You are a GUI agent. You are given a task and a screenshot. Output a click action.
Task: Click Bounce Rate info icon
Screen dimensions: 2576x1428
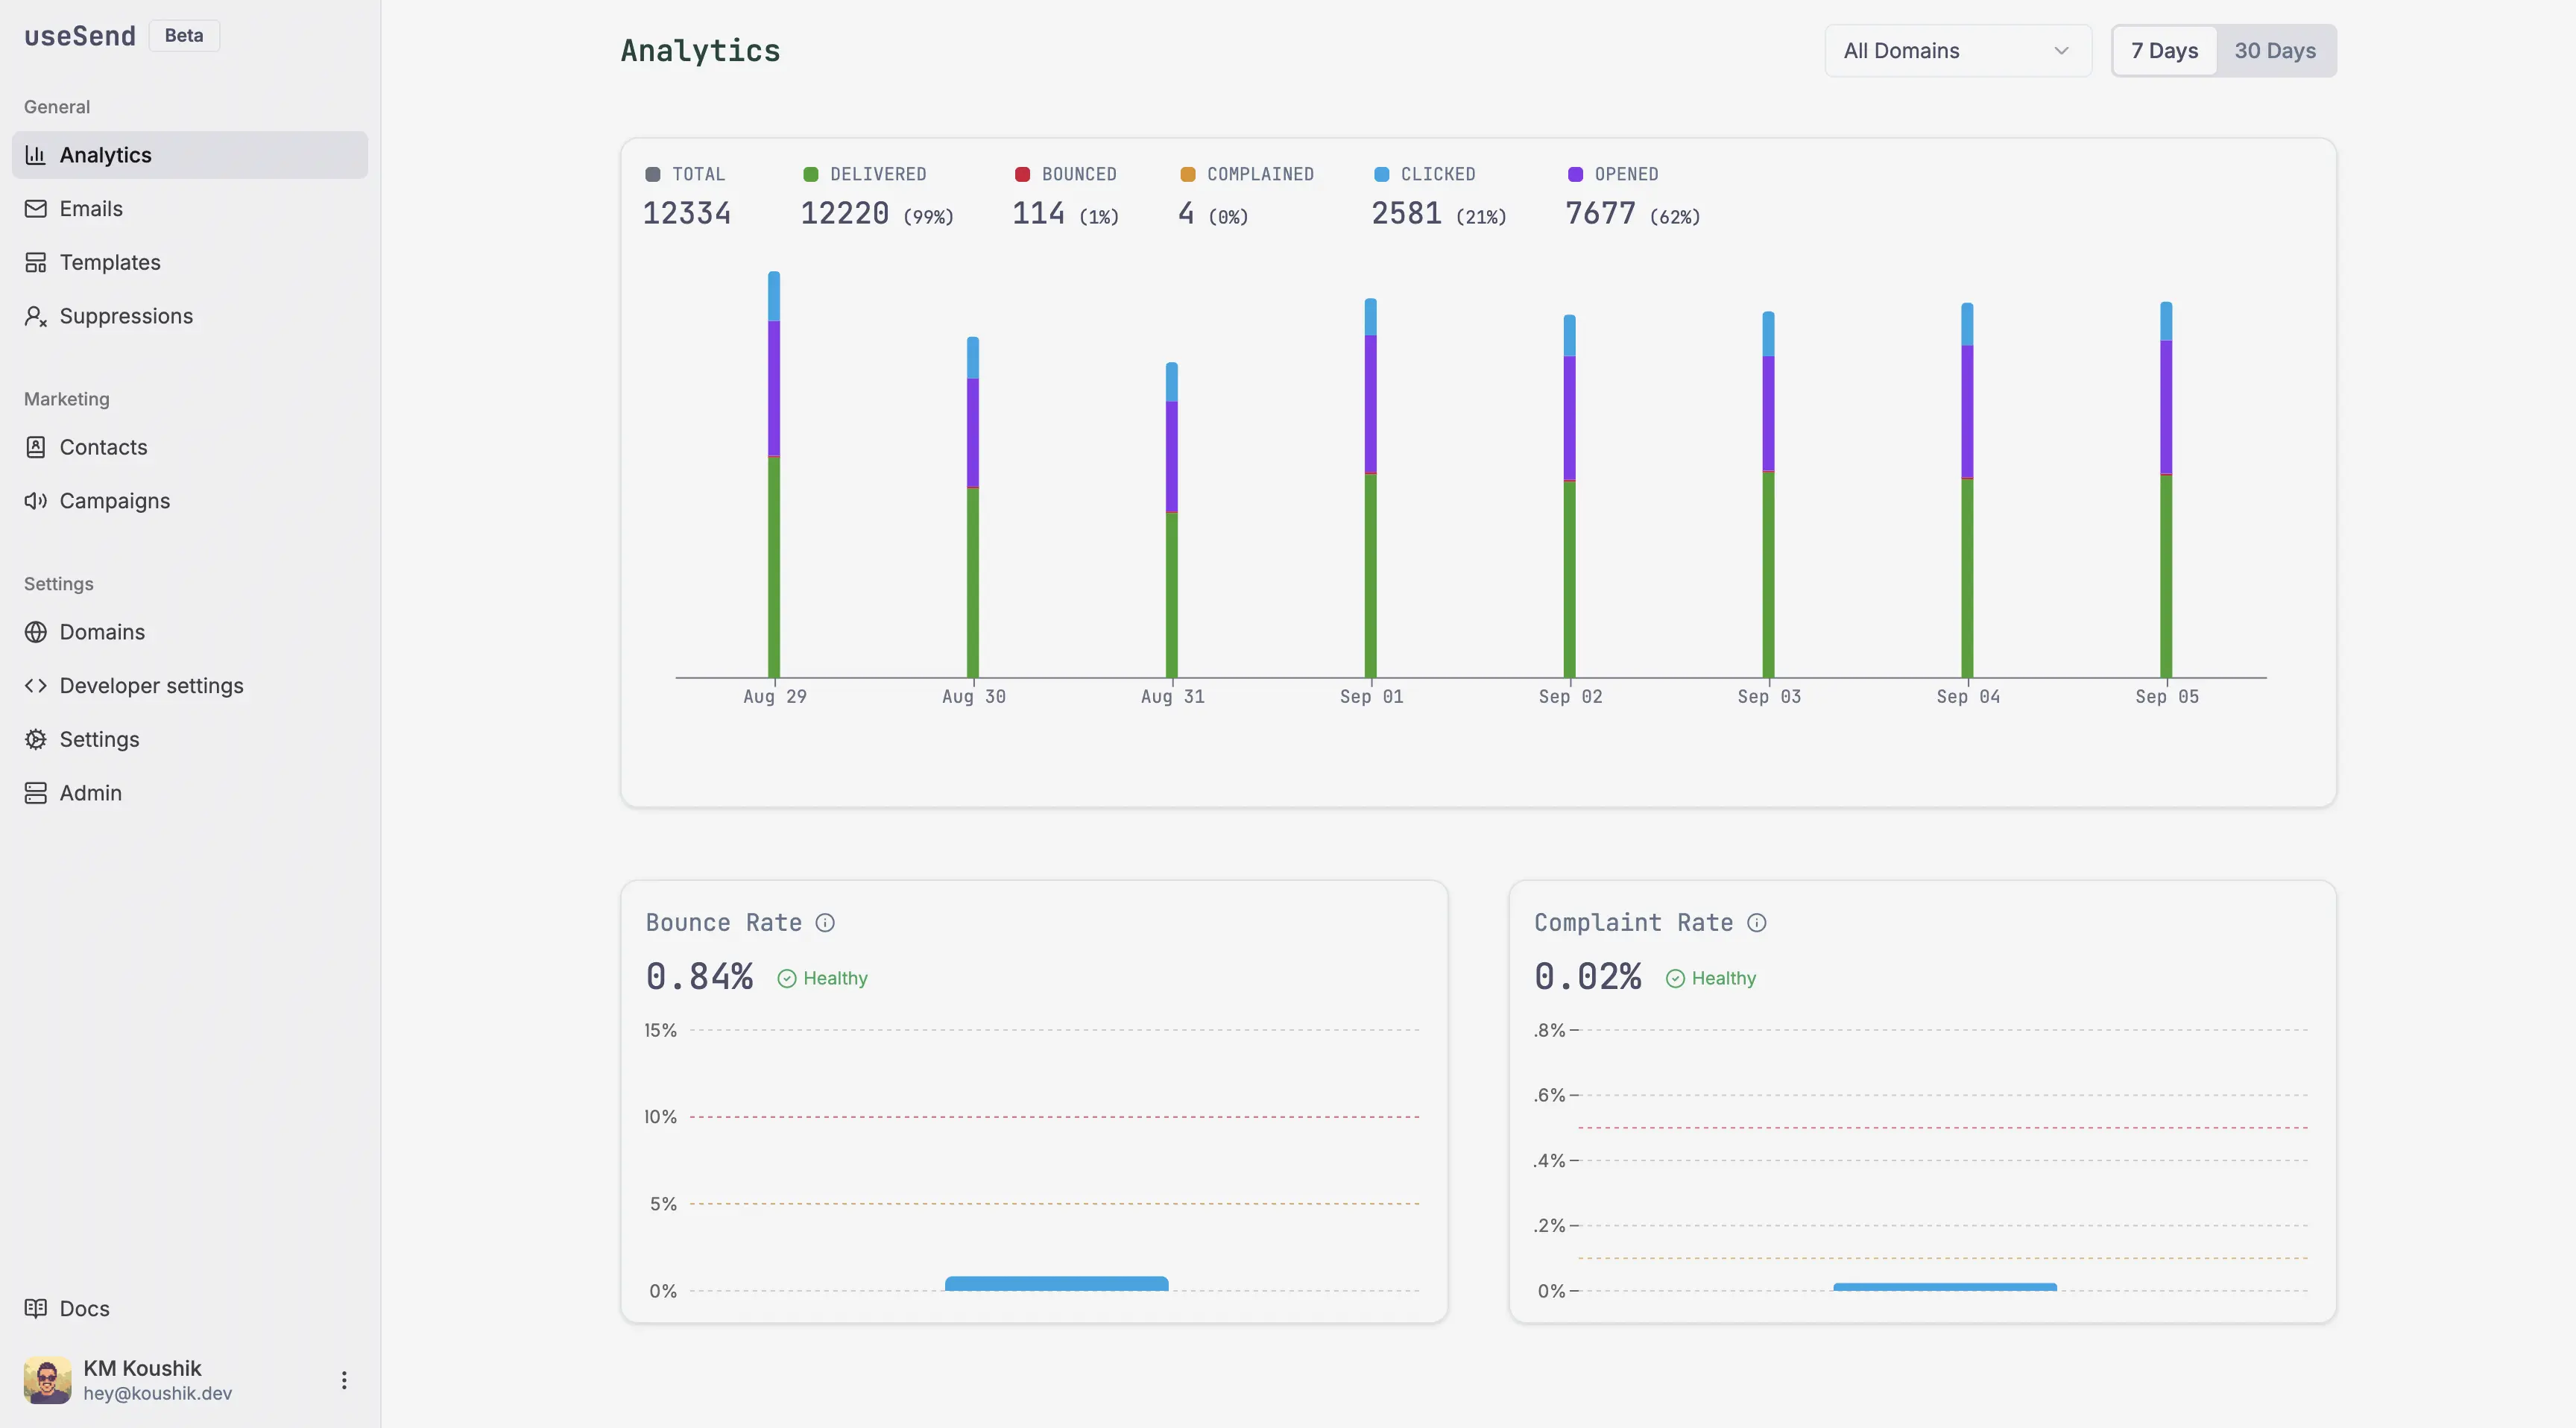825,923
